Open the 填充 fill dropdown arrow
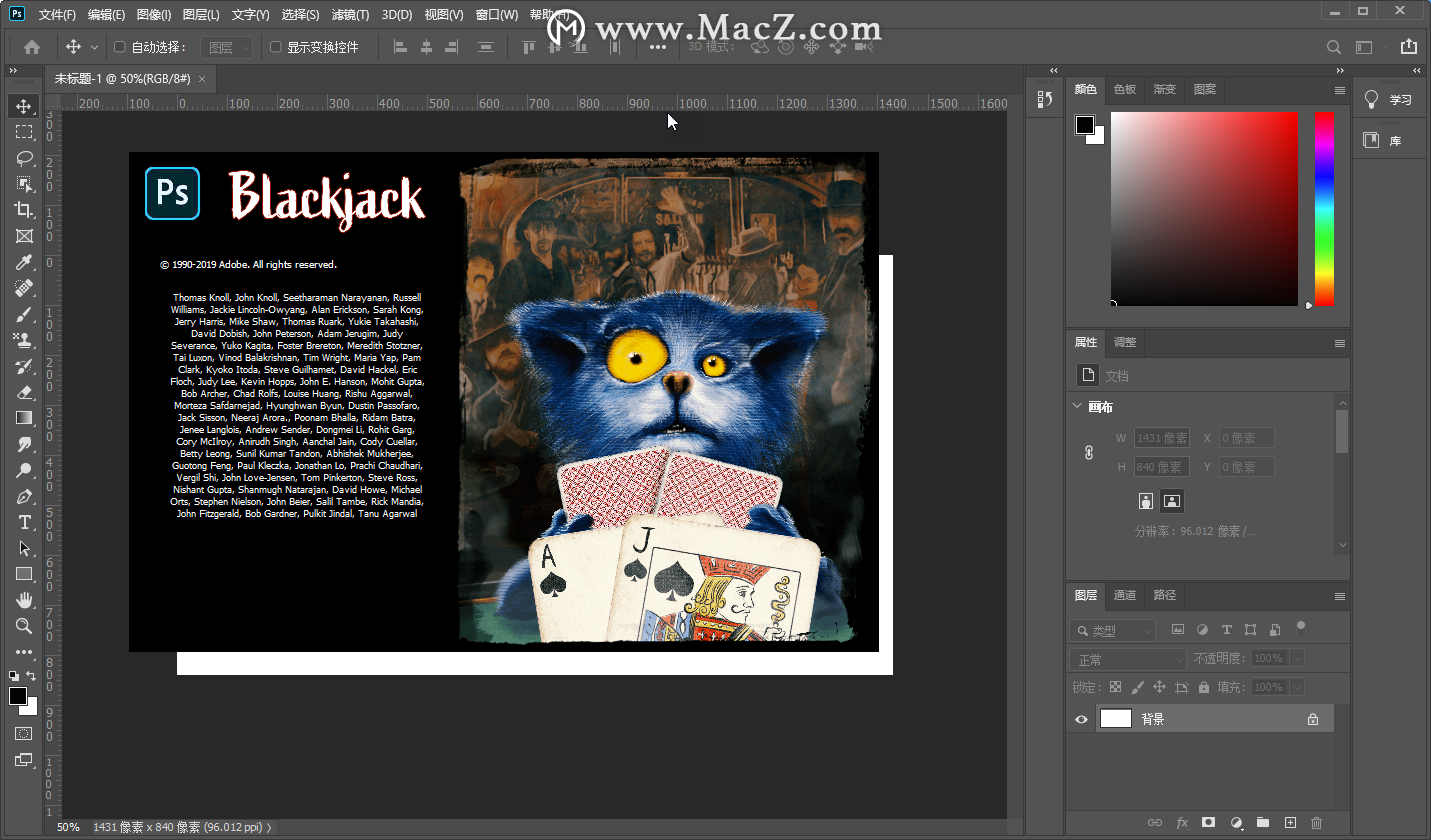This screenshot has width=1431, height=840. coord(1297,687)
